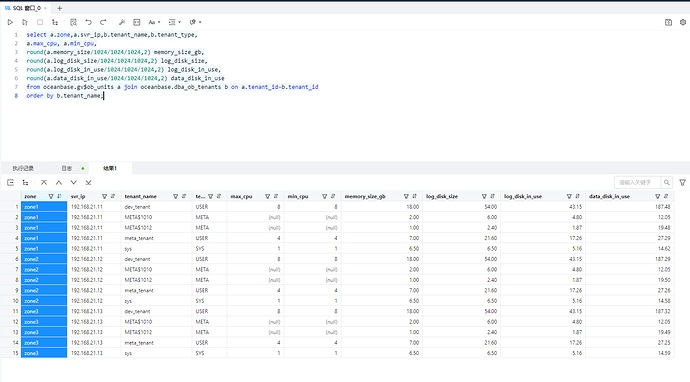
Task: Export the result set using the export icon
Action: [x=11, y=183]
